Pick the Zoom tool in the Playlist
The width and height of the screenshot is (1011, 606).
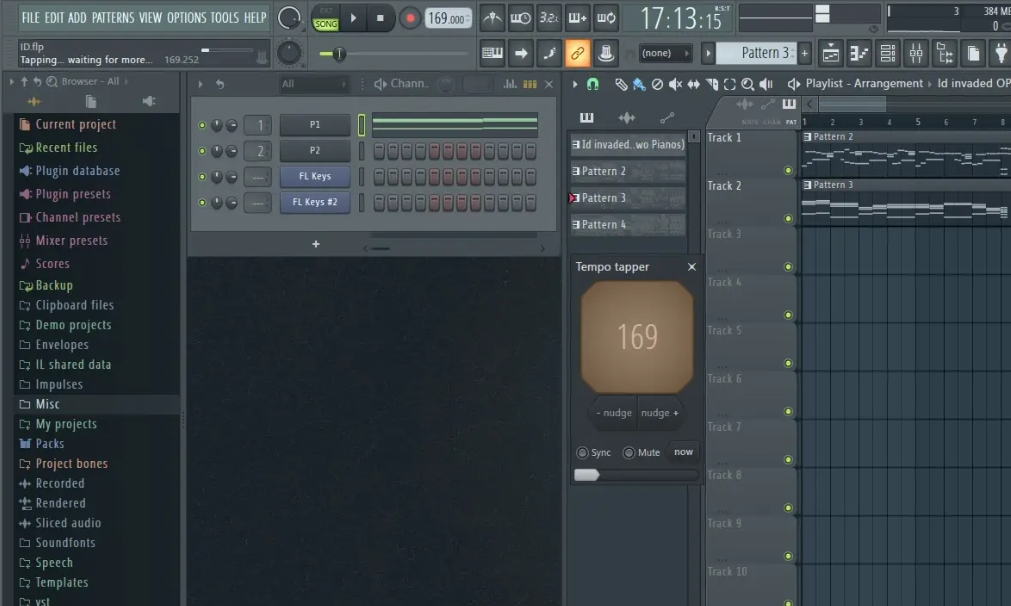click(x=749, y=84)
